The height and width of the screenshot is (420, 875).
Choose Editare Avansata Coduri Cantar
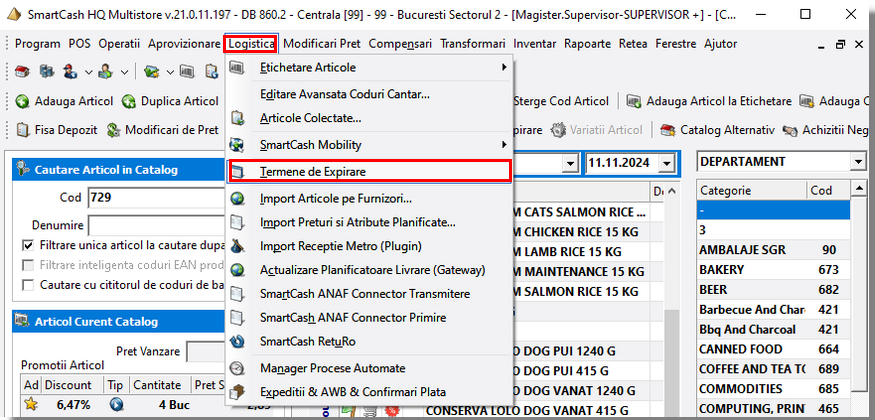(344, 94)
